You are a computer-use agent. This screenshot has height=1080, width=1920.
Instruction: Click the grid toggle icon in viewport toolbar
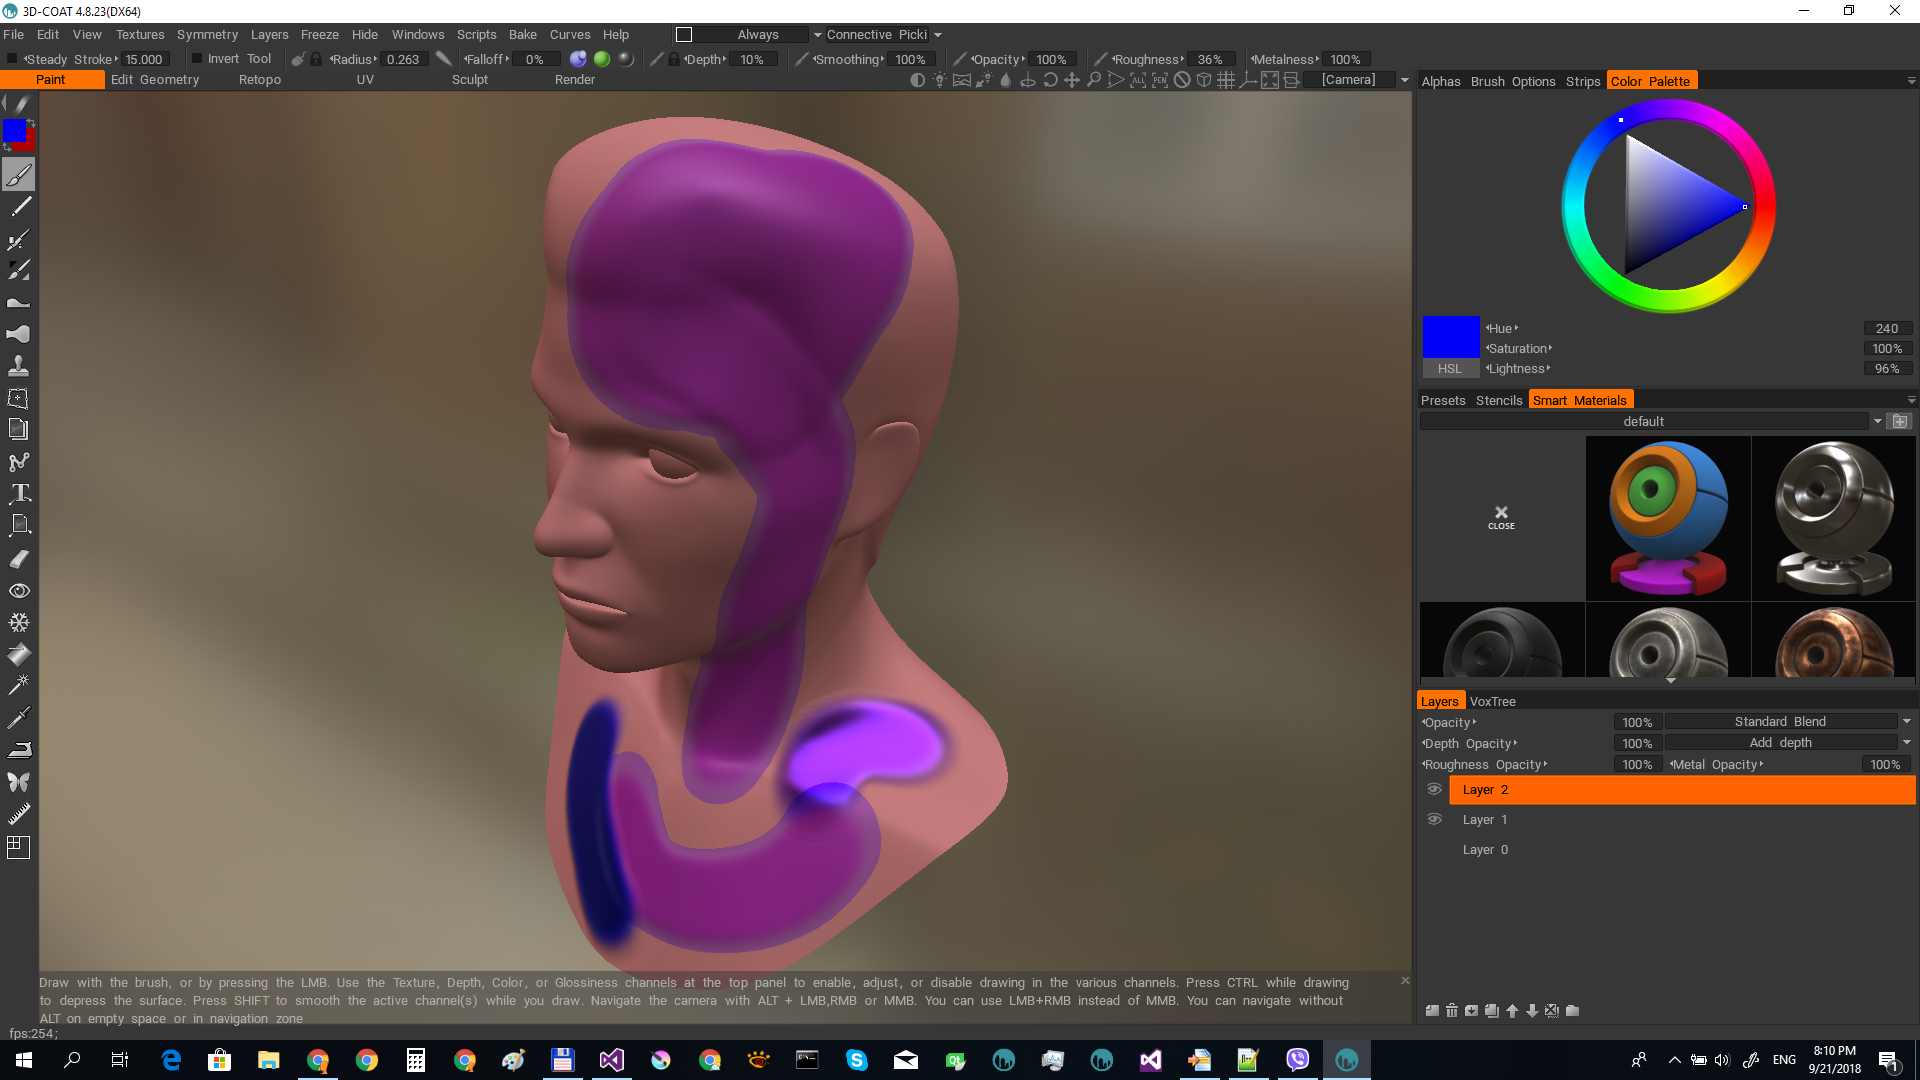coord(1226,80)
